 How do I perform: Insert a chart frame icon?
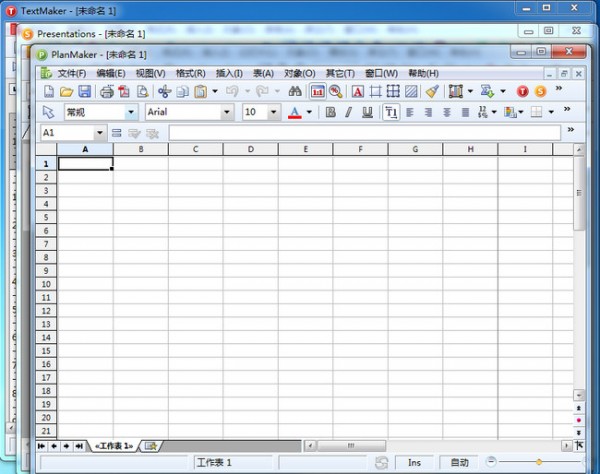(455, 91)
